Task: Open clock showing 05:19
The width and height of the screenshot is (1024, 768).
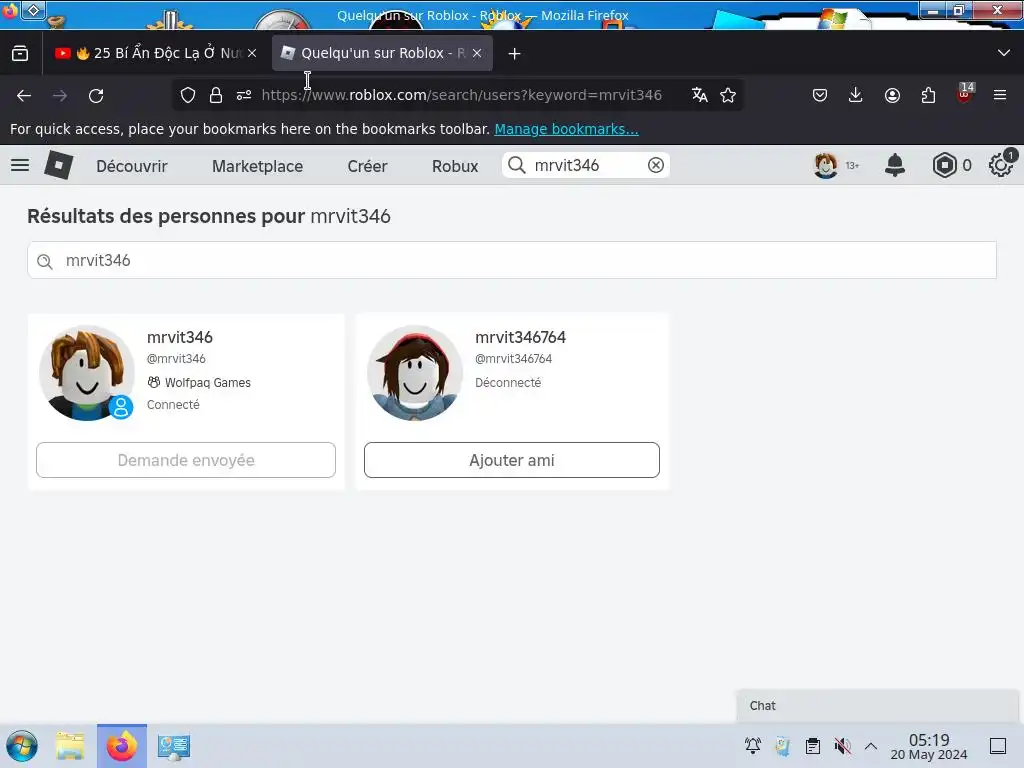Action: pos(929,746)
